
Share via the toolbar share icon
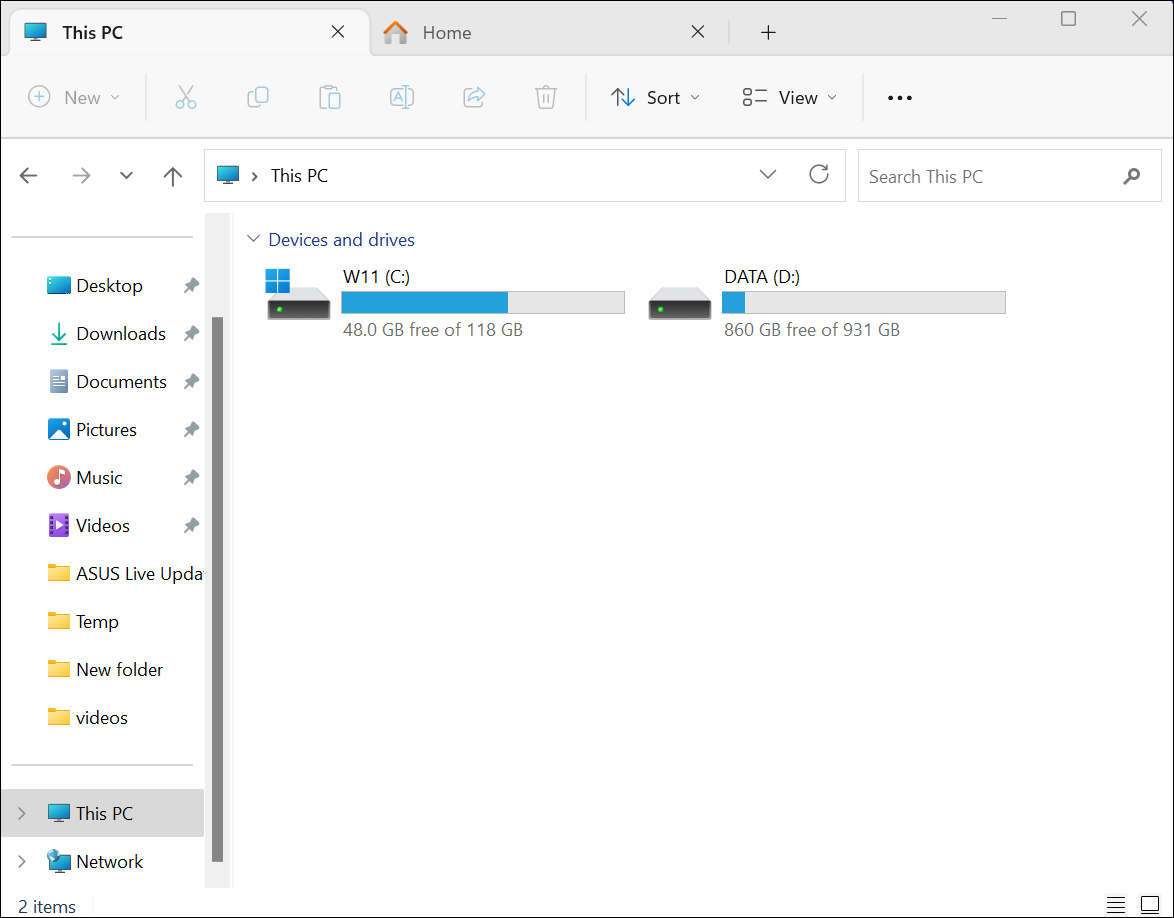tap(474, 97)
